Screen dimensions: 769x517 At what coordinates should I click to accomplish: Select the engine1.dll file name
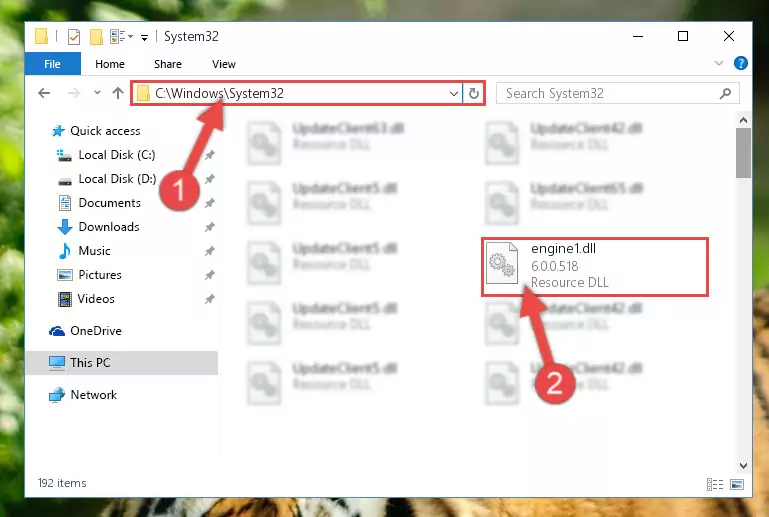564,249
